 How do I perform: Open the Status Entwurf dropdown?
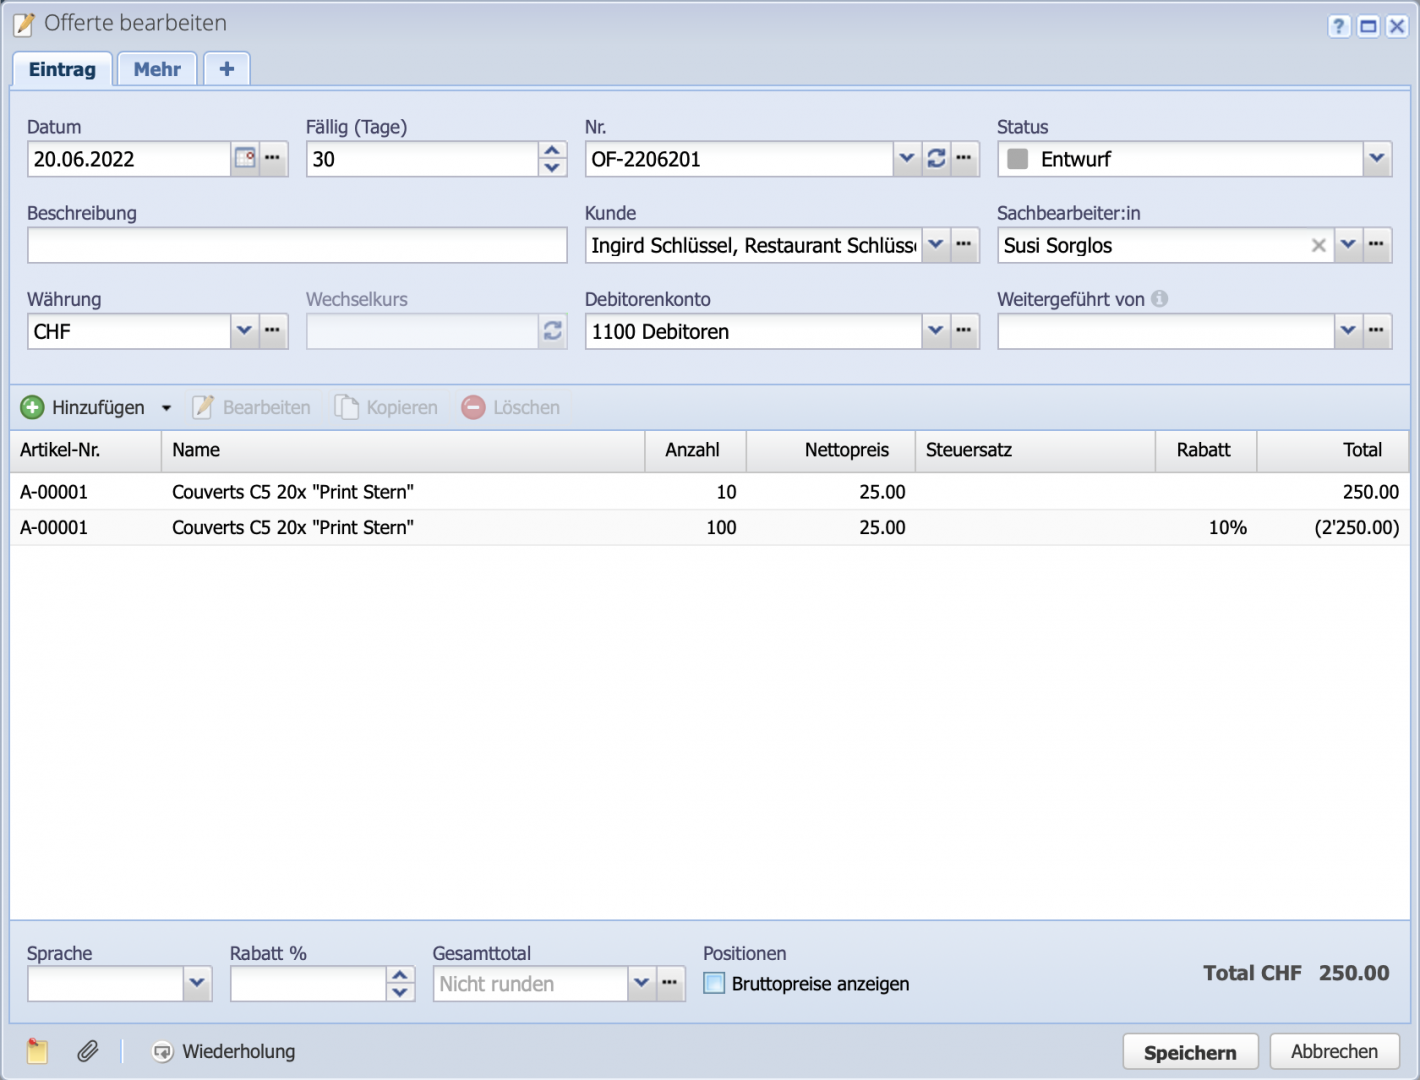[x=1377, y=158]
